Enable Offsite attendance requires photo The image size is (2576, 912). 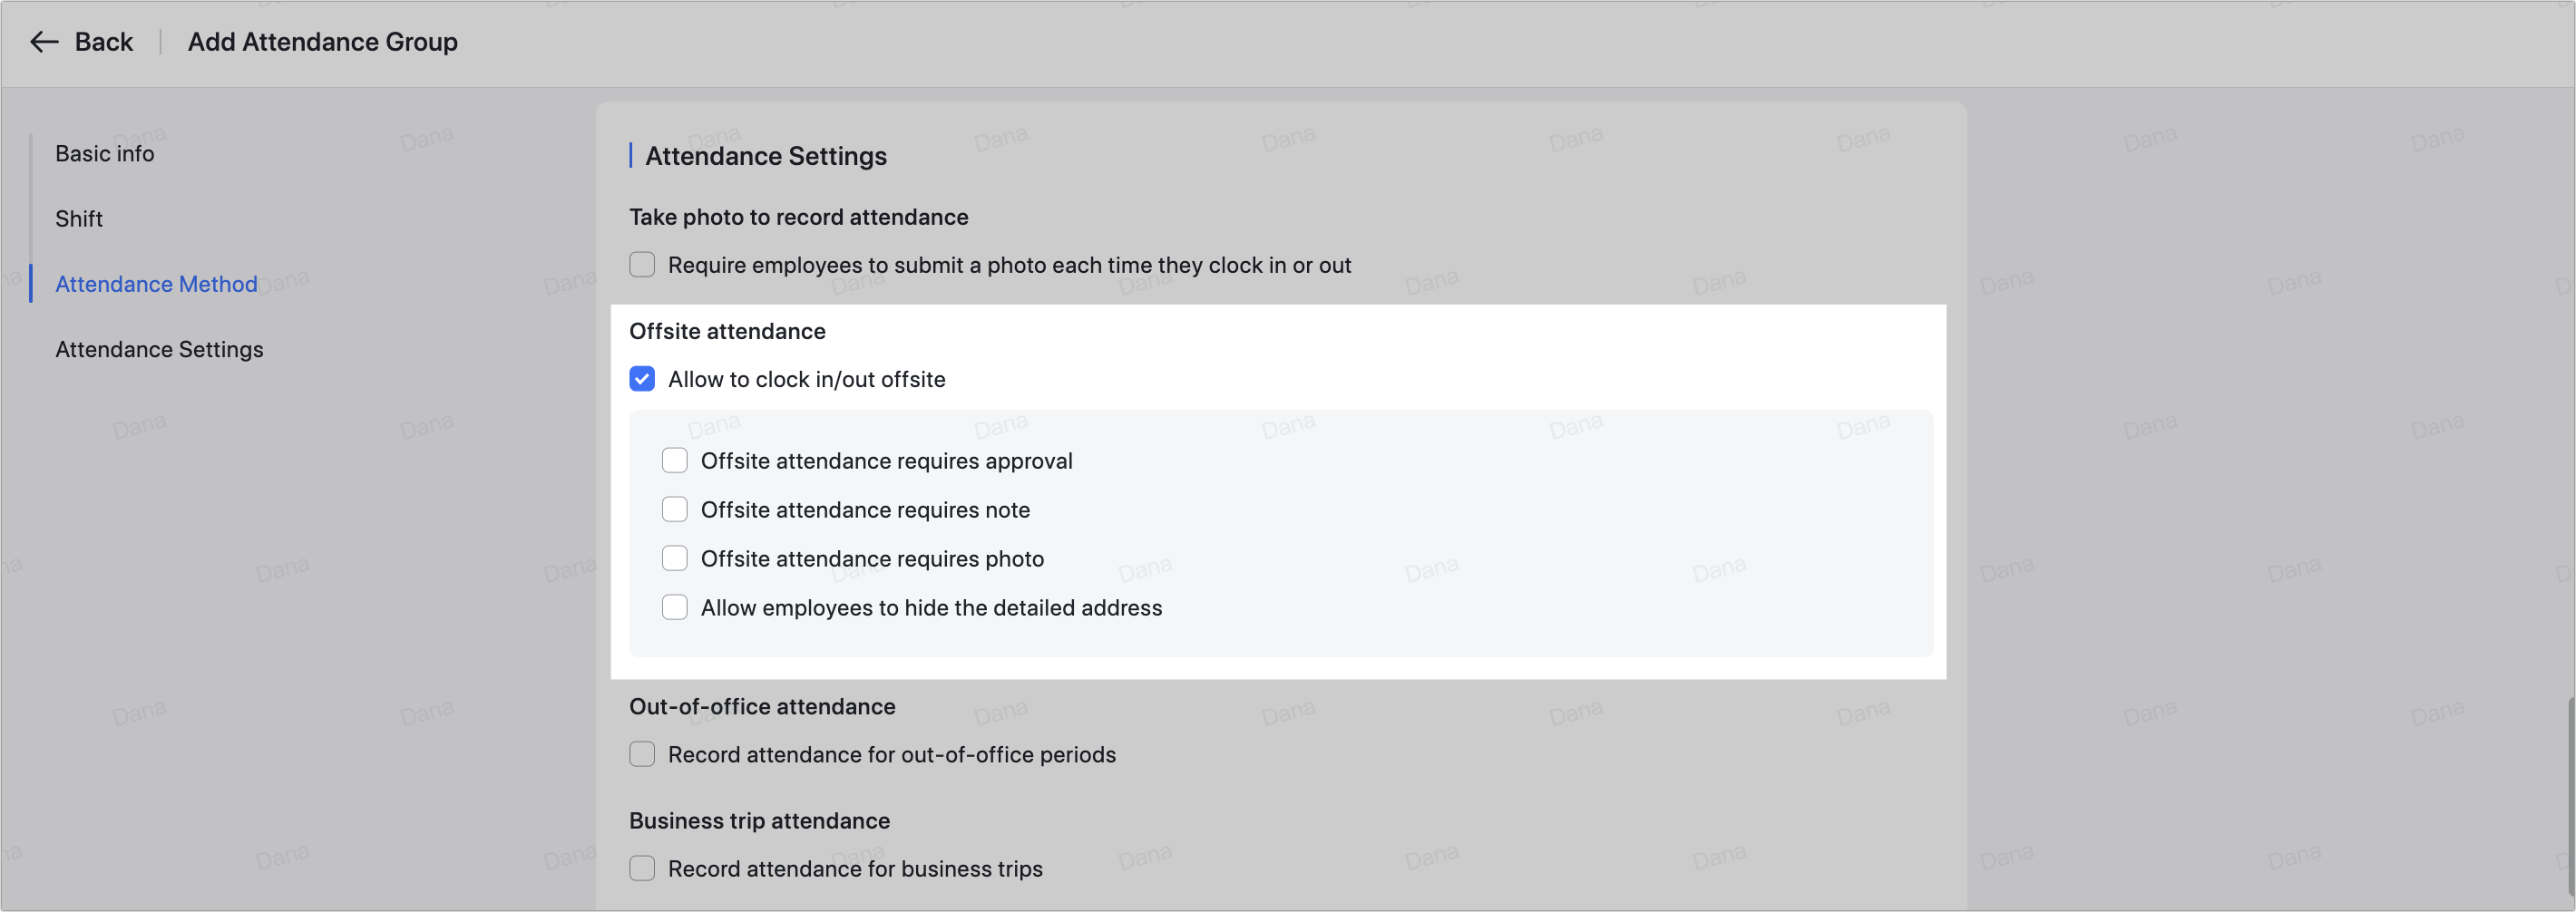(x=675, y=558)
